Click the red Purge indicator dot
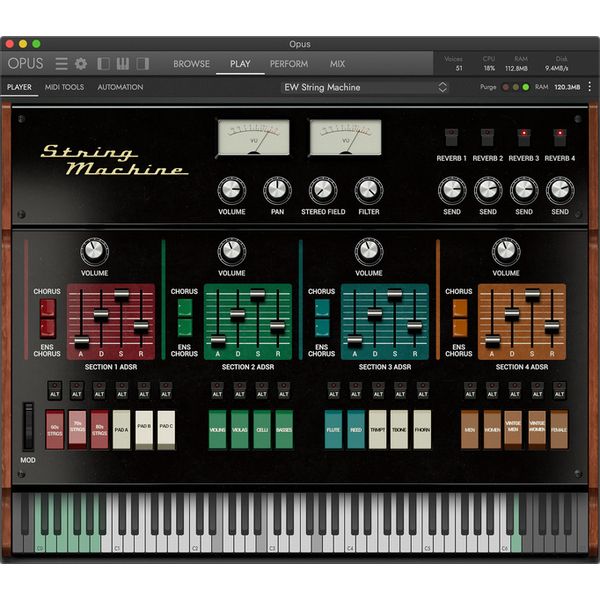 tap(505, 87)
